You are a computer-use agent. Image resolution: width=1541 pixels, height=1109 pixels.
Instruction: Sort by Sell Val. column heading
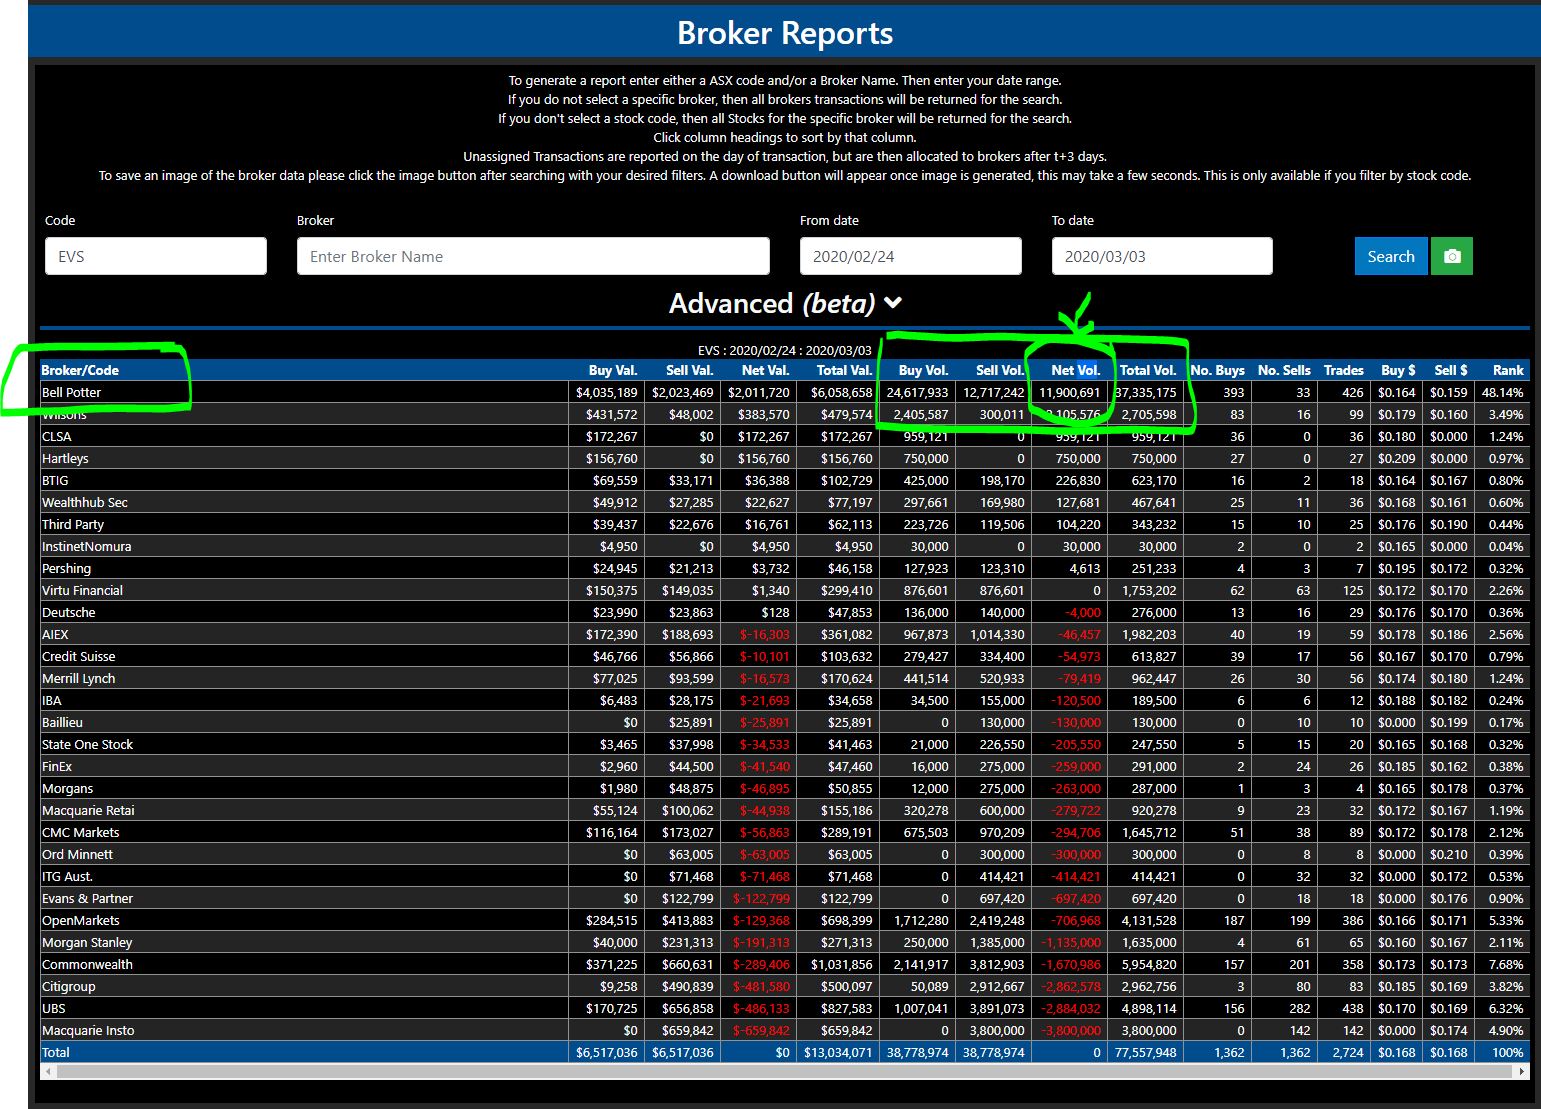tap(690, 370)
